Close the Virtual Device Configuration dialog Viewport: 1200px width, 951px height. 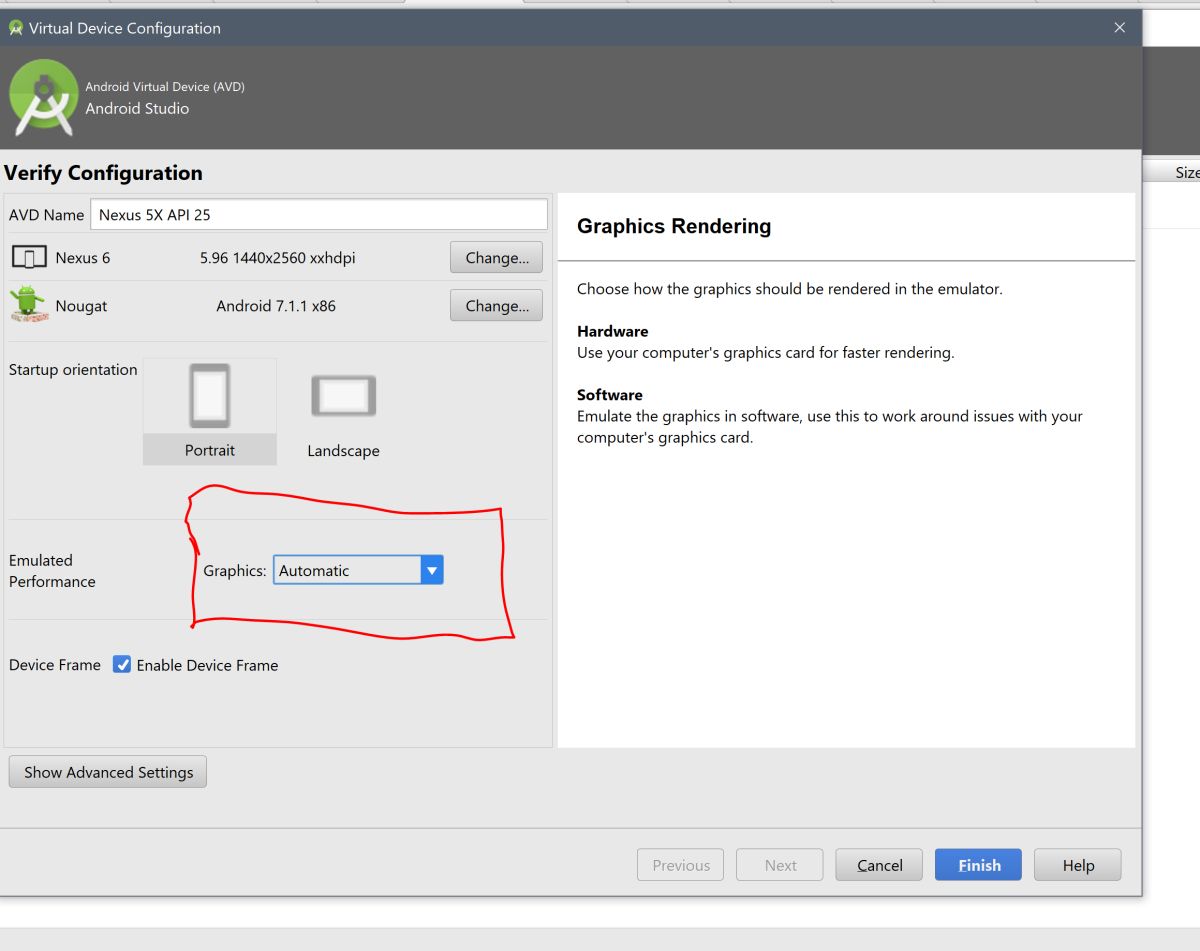(x=1120, y=28)
